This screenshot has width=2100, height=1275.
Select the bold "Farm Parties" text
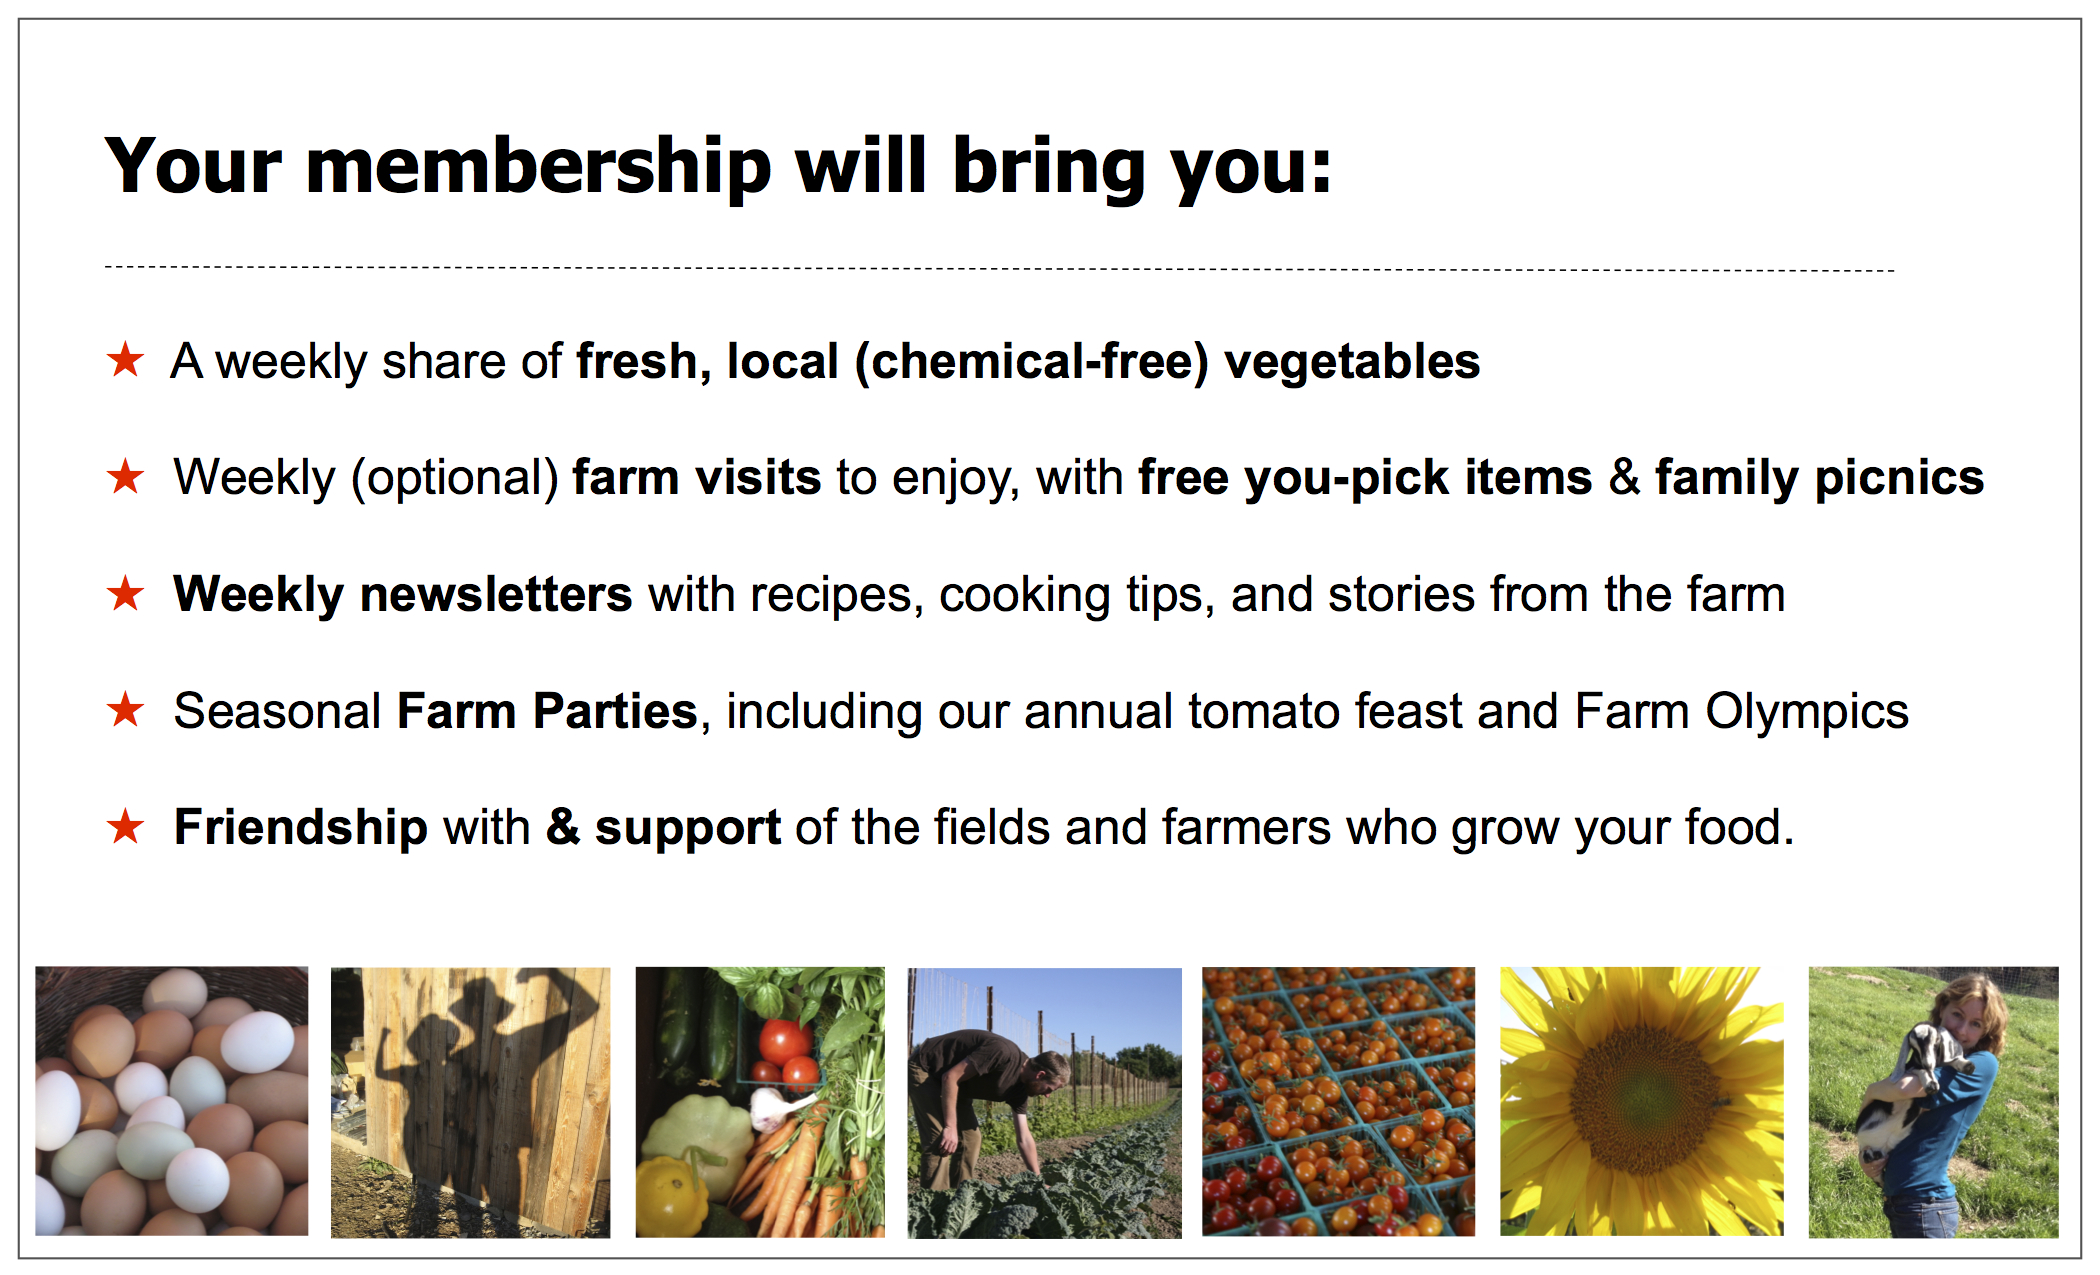[x=547, y=711]
